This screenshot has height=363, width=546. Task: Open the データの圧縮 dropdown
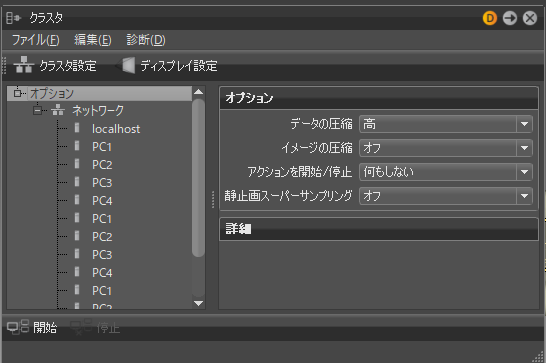click(446, 124)
